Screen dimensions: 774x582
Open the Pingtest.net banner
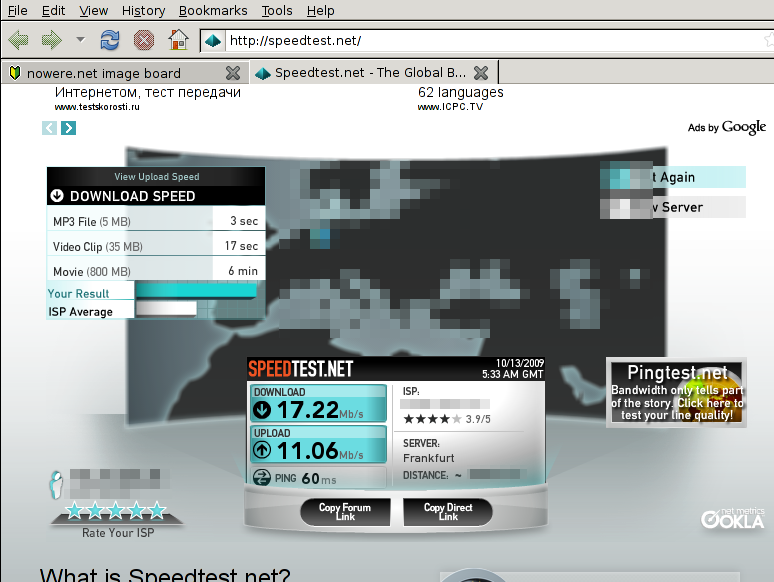(x=676, y=392)
